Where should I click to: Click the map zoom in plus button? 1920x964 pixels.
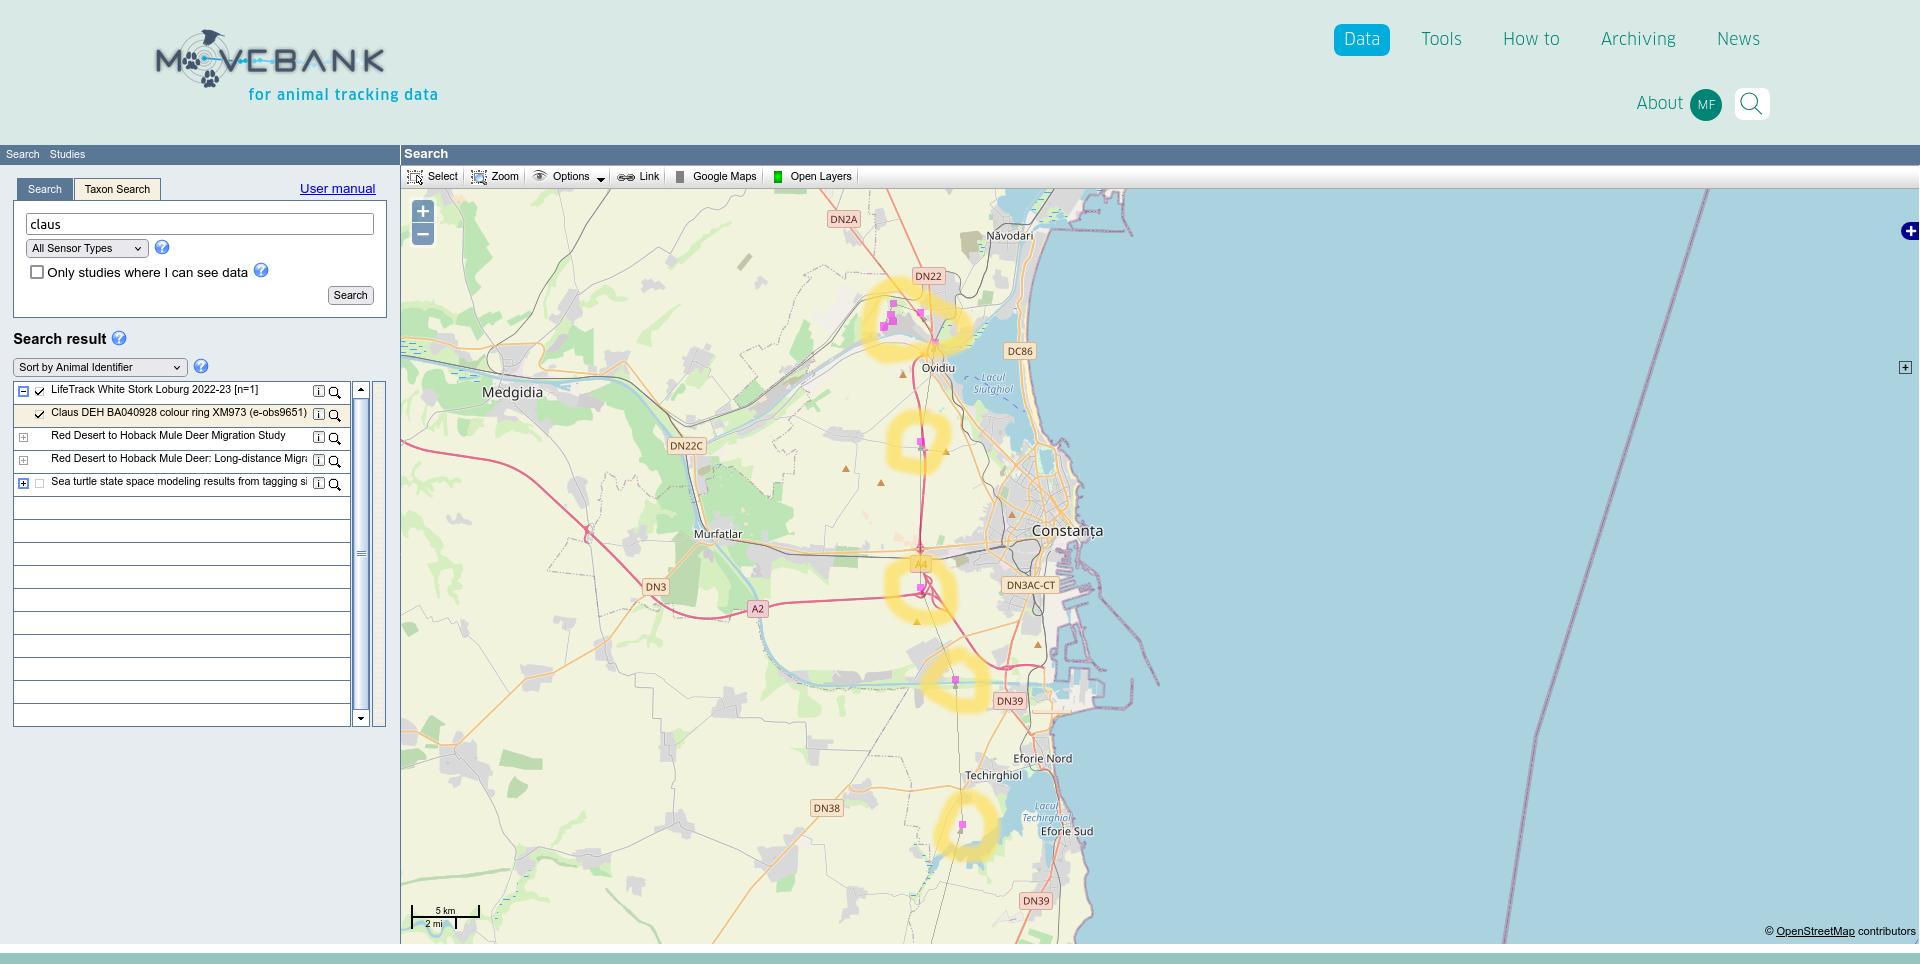(x=423, y=212)
